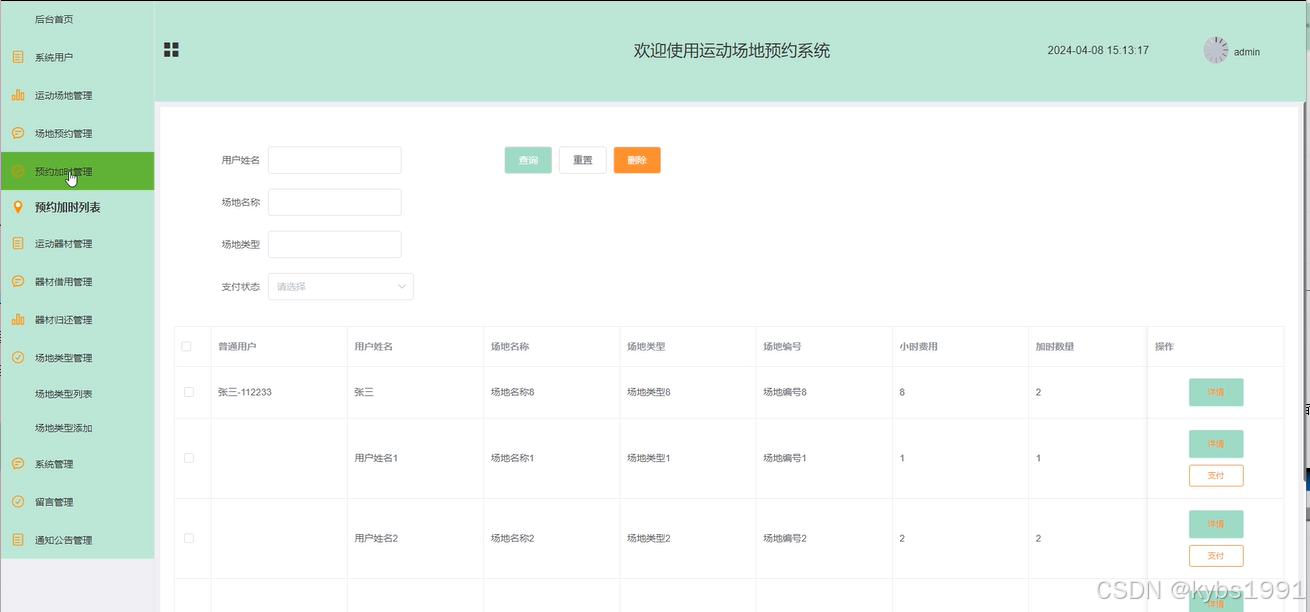Toggle the select-all checkbox in table header

coord(186,347)
